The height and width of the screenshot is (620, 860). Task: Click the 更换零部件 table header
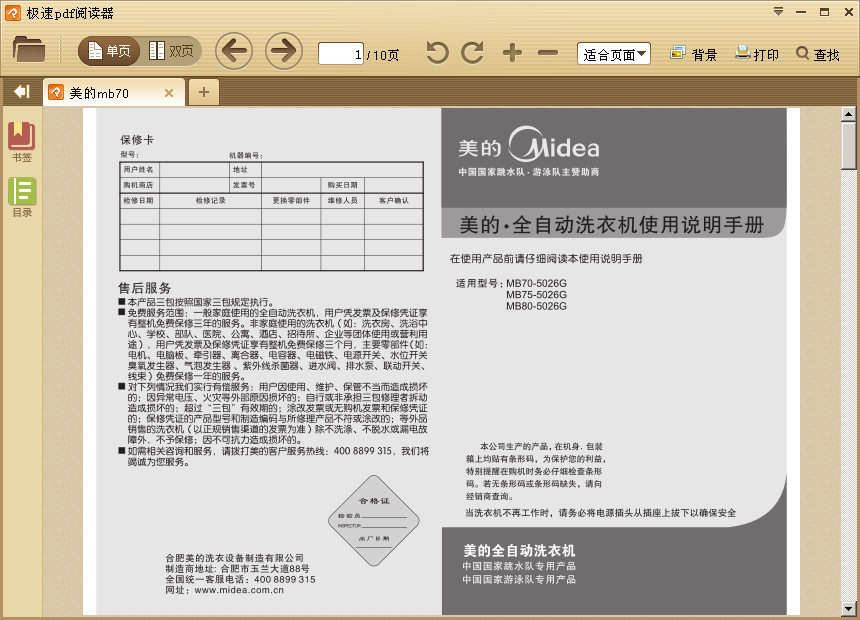[x=291, y=201]
